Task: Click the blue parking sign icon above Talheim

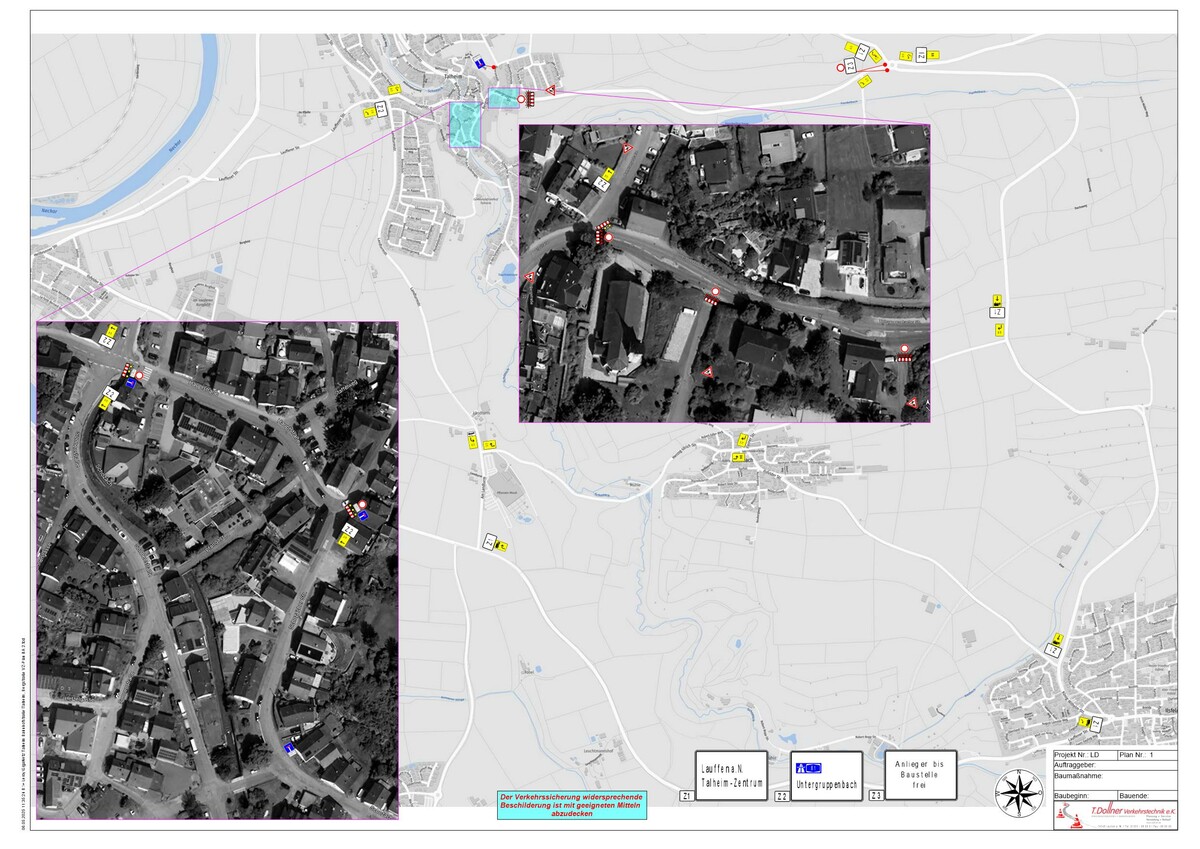Action: pyautogui.click(x=480, y=63)
